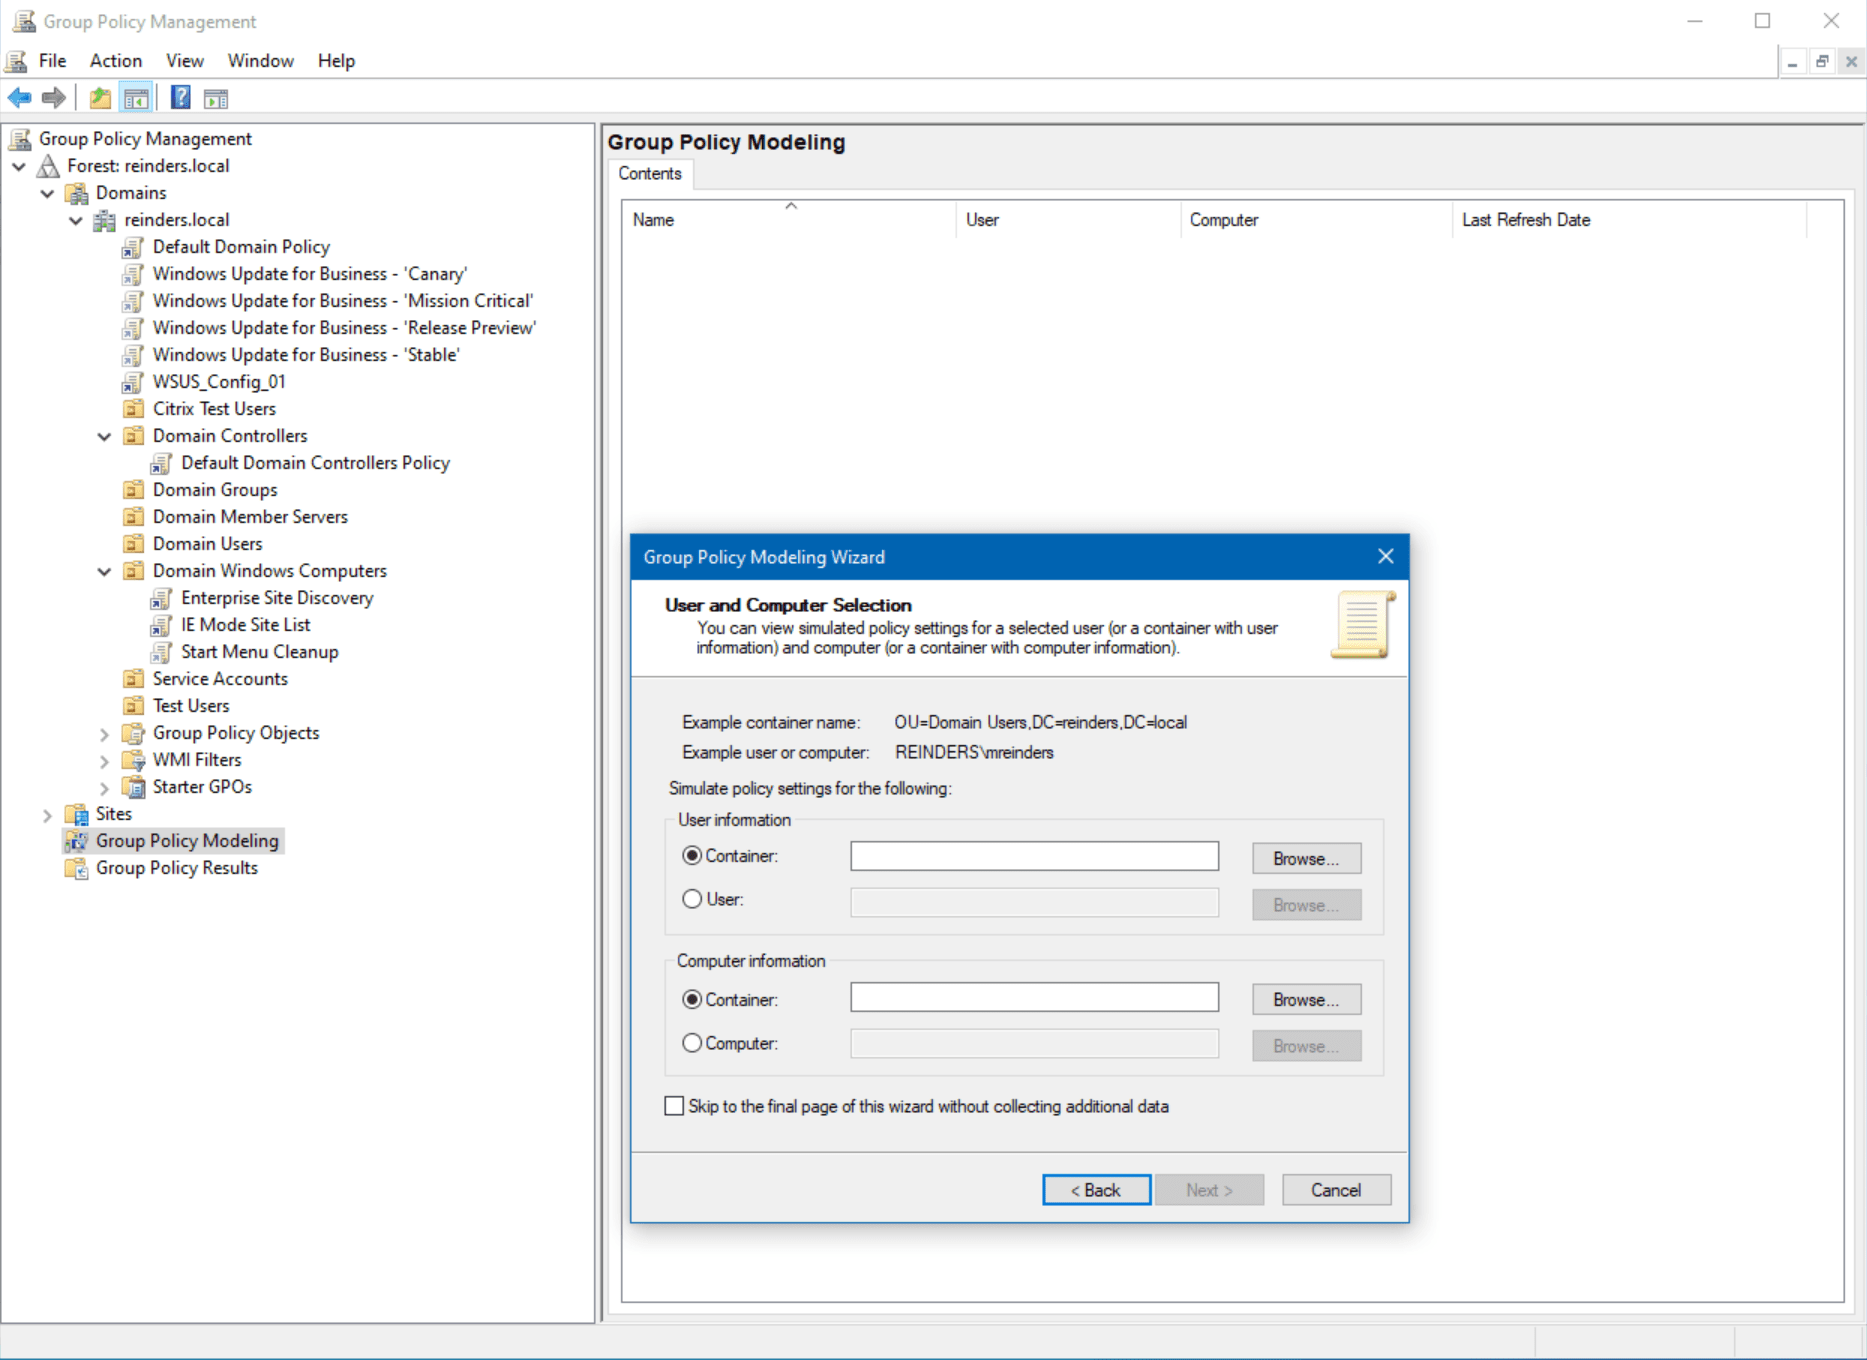Click the Back navigation arrow icon
The width and height of the screenshot is (1867, 1360).
coord(18,97)
